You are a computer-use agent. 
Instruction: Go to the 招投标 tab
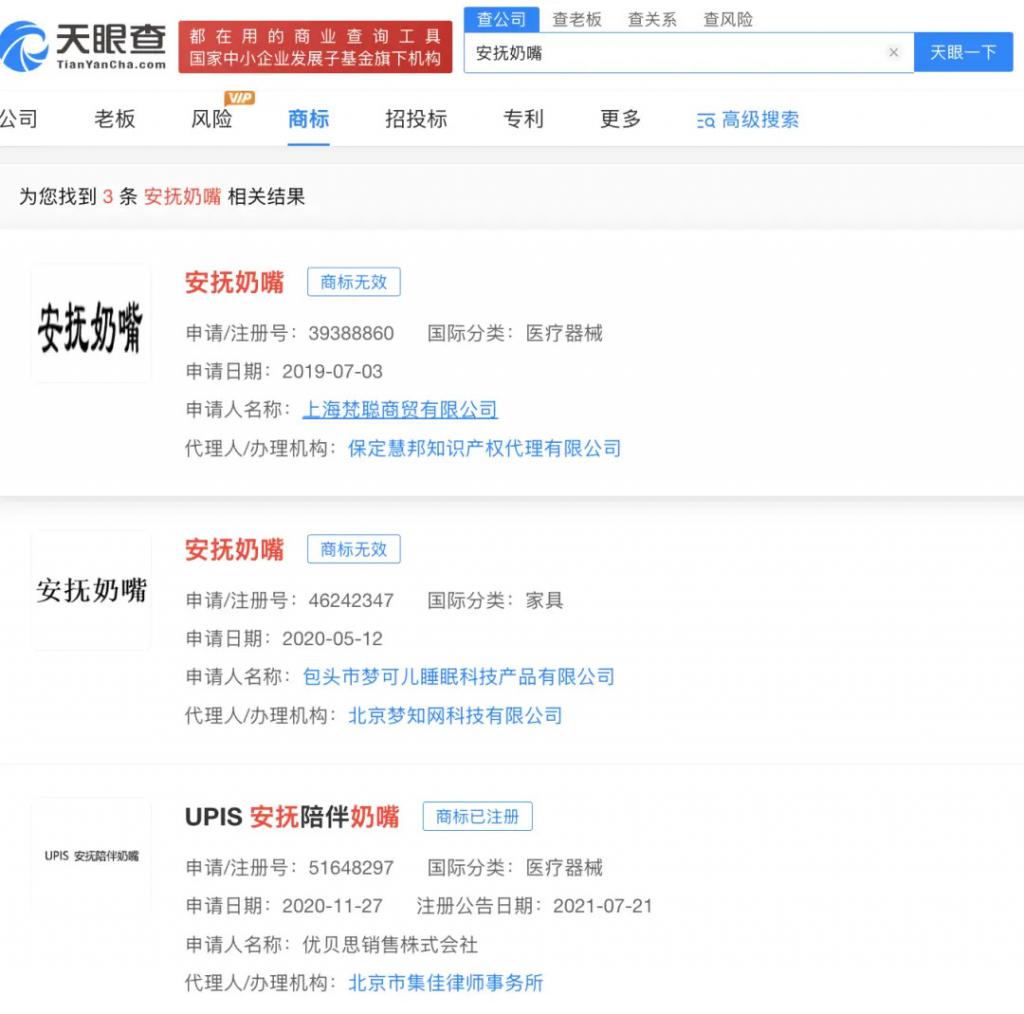(x=416, y=119)
